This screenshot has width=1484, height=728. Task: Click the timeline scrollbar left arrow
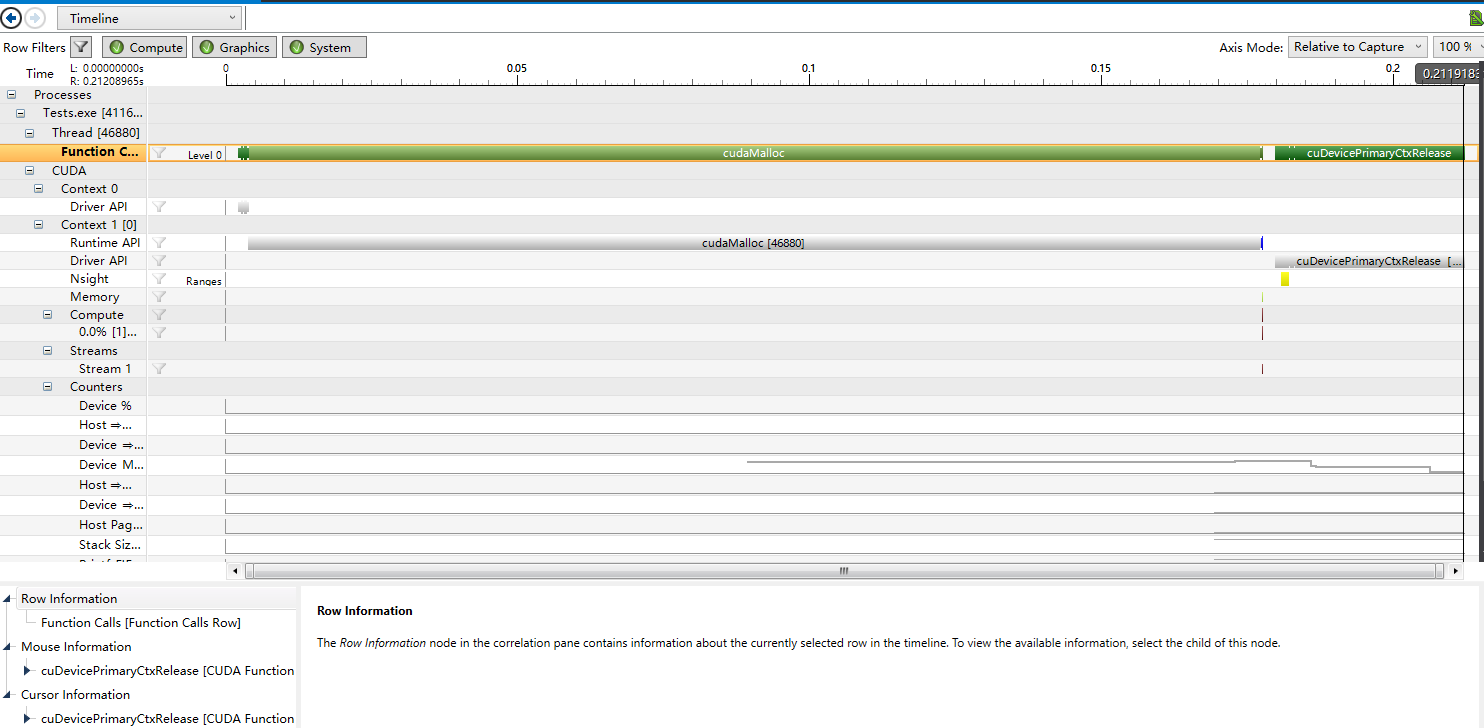(x=236, y=571)
